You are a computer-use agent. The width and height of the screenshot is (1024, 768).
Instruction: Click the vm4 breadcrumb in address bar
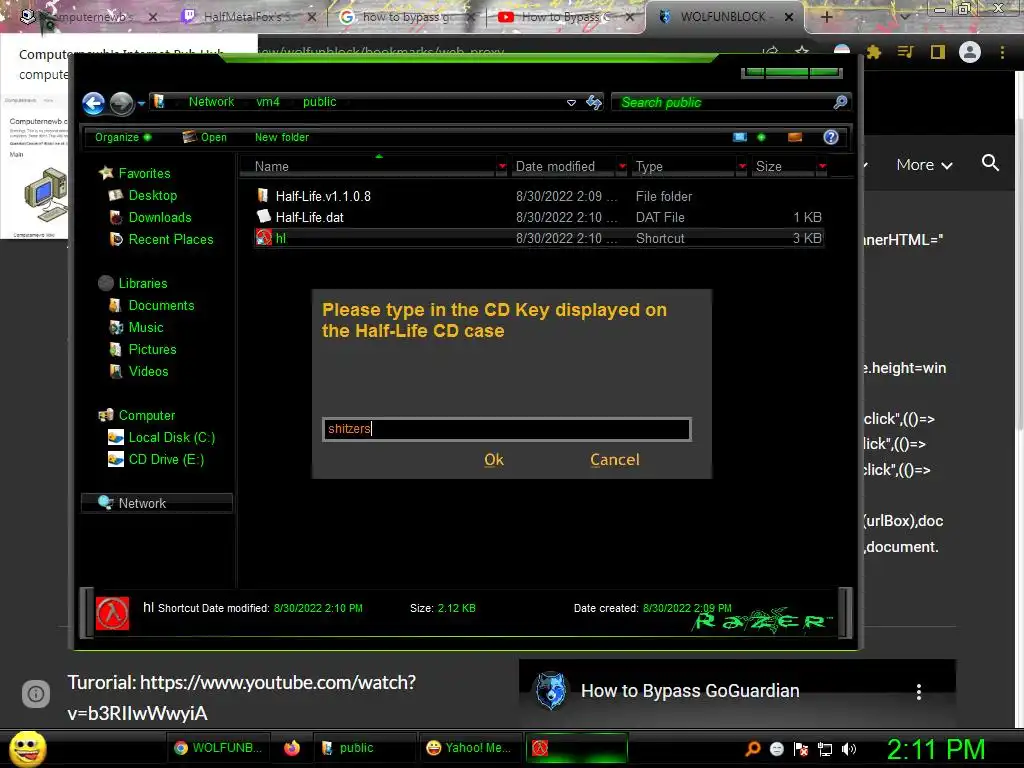point(268,102)
